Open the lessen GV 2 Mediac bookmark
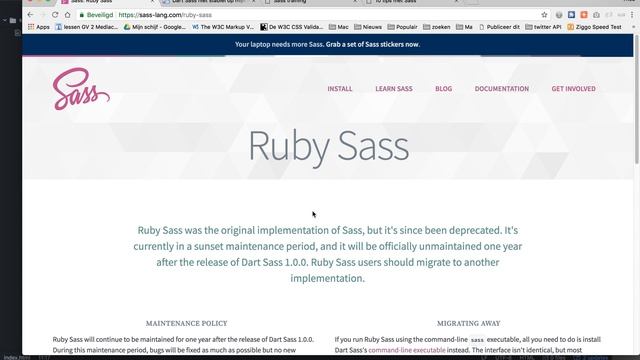 [87, 27]
